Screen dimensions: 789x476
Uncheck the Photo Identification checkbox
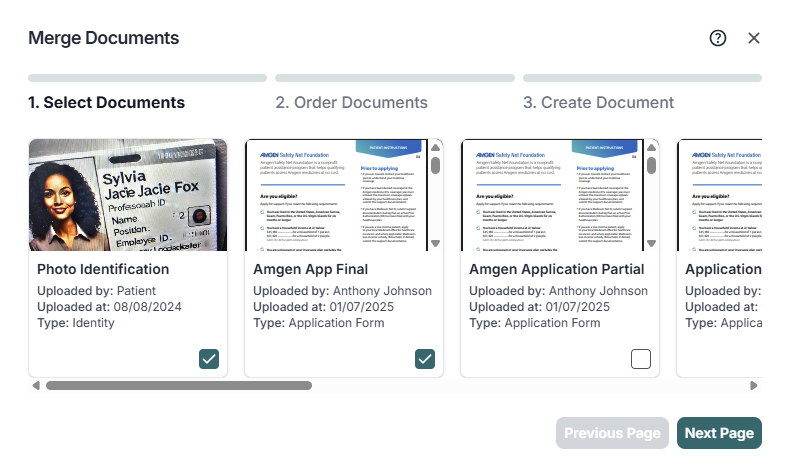click(209, 359)
